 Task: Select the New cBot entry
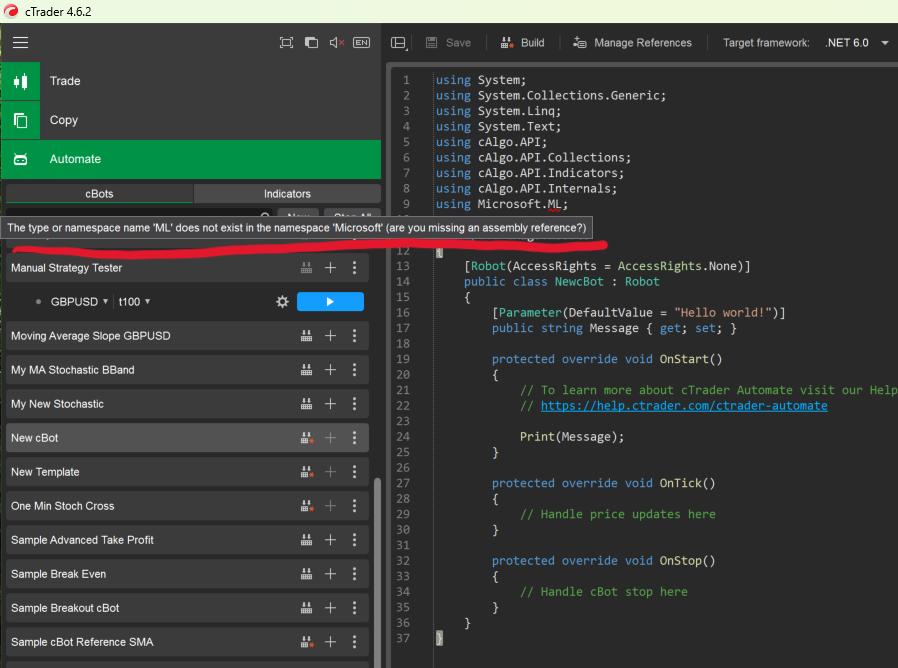click(187, 438)
